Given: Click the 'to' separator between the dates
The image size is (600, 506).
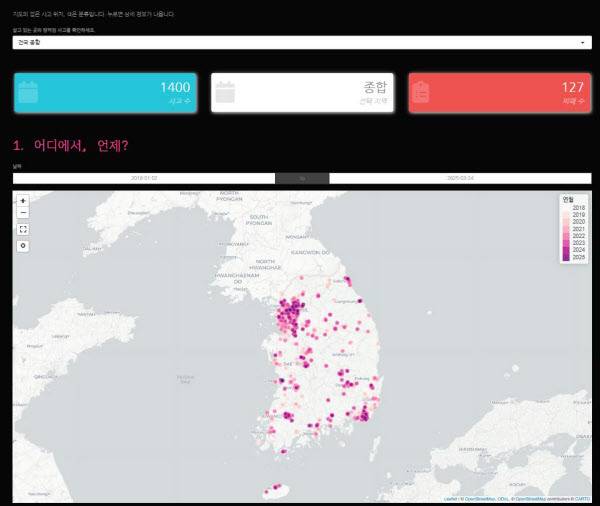Looking at the screenshot, I should coord(302,178).
